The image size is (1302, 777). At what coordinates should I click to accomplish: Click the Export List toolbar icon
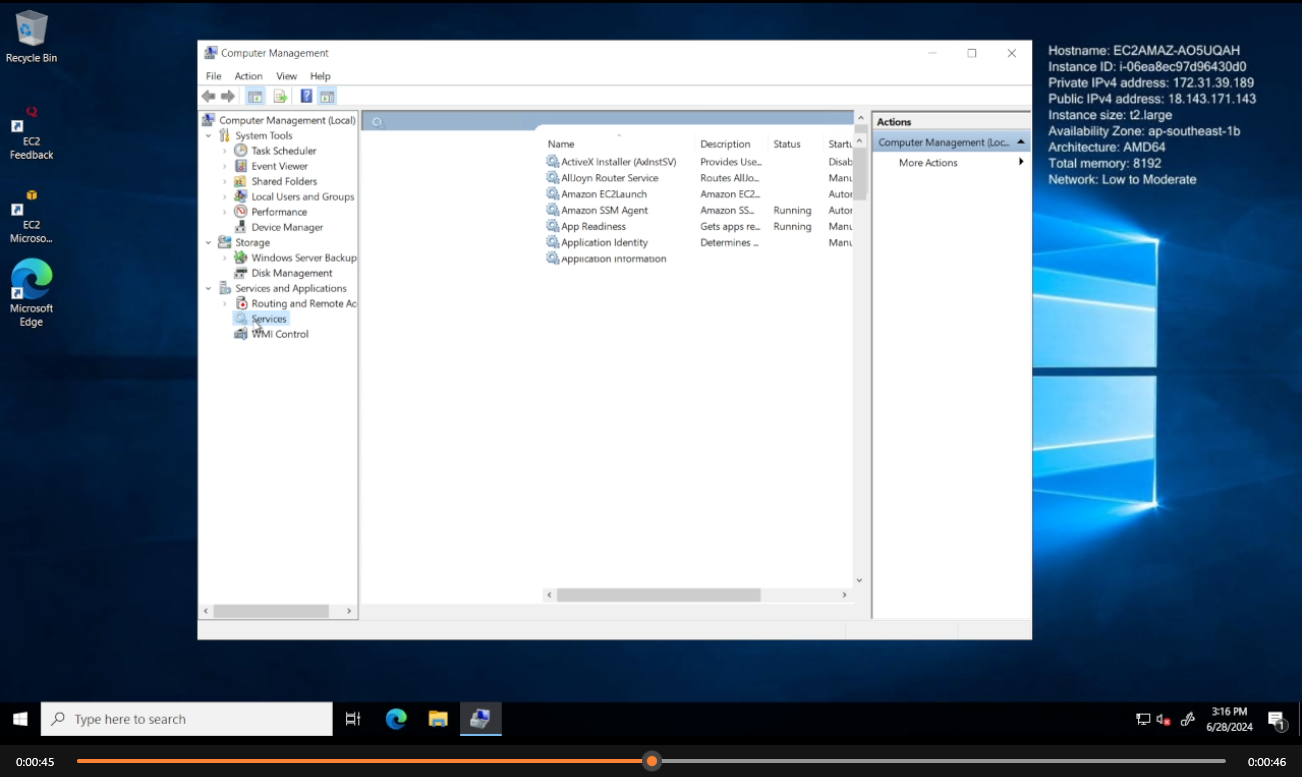[x=280, y=96]
